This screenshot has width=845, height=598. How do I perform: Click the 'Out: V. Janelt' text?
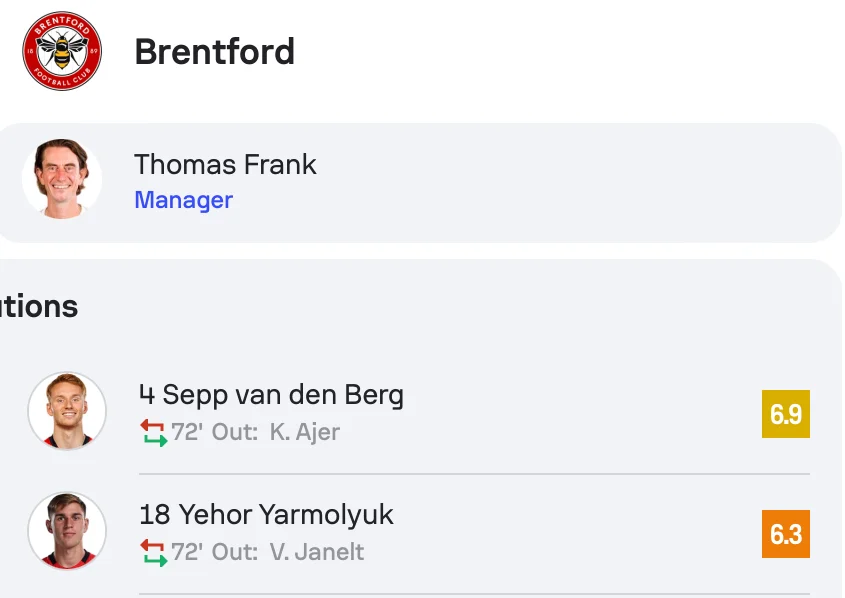pyautogui.click(x=288, y=553)
